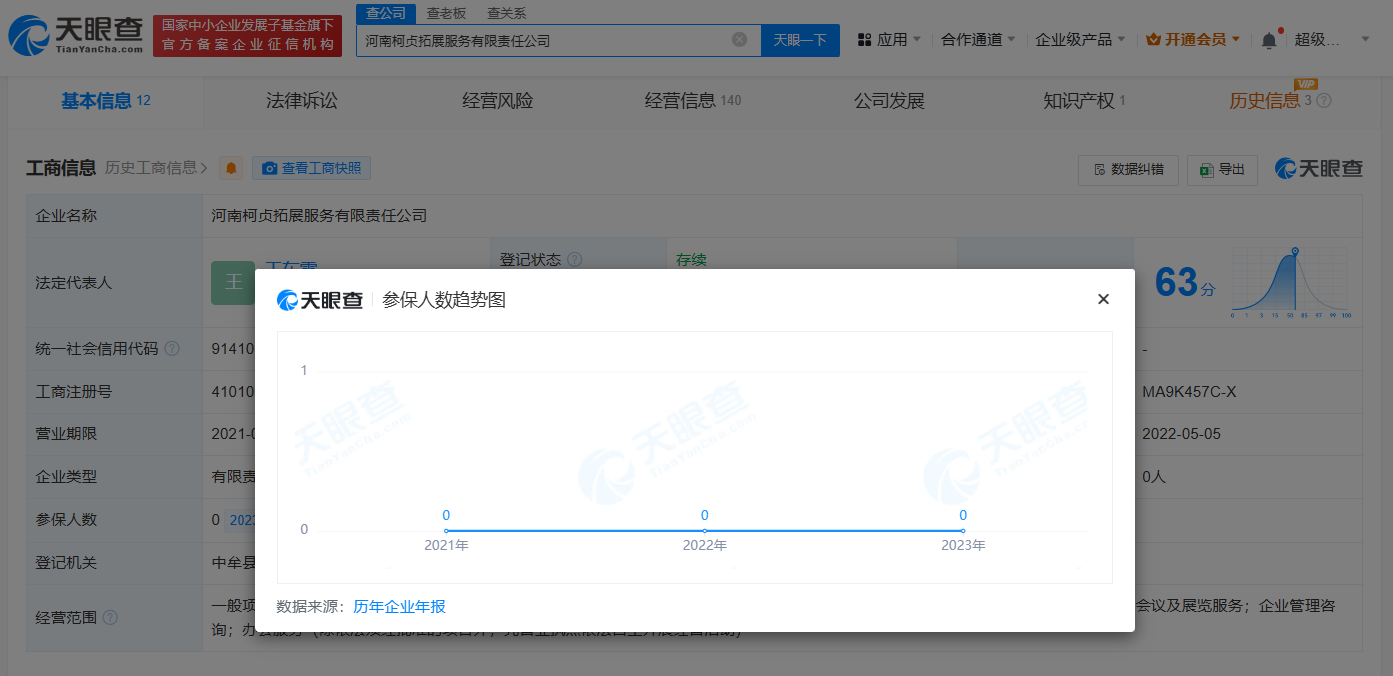1393x676 pixels.
Task: Click 查看工商快照 button
Action: 311,168
